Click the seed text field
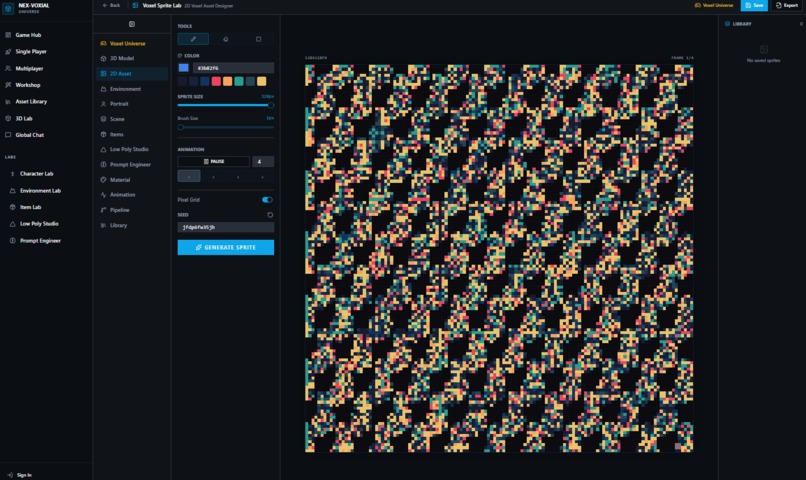 [x=226, y=227]
